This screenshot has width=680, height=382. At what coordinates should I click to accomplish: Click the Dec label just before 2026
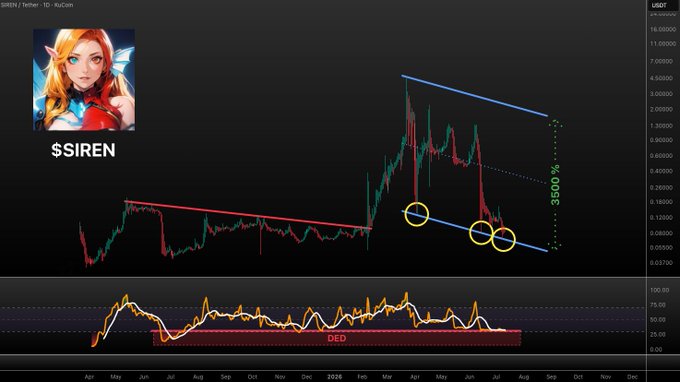click(307, 377)
